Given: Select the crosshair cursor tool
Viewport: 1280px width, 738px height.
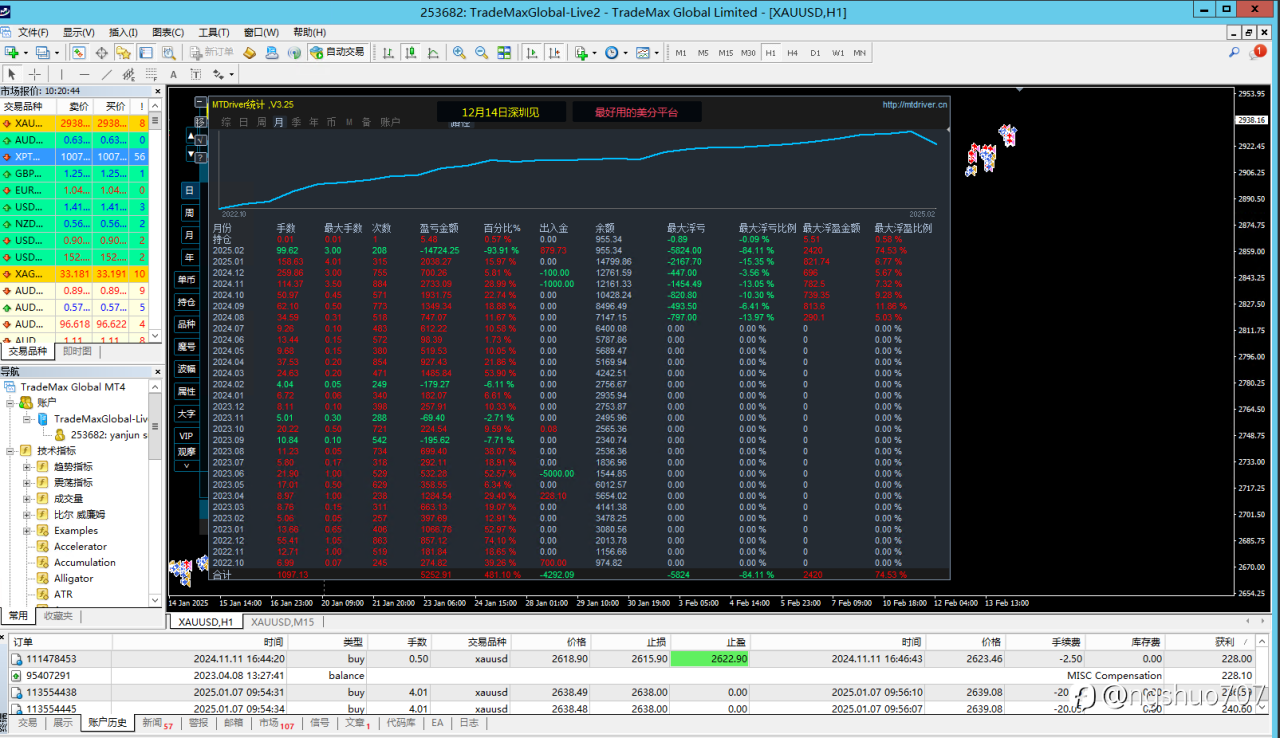Looking at the screenshot, I should pyautogui.click(x=35, y=74).
